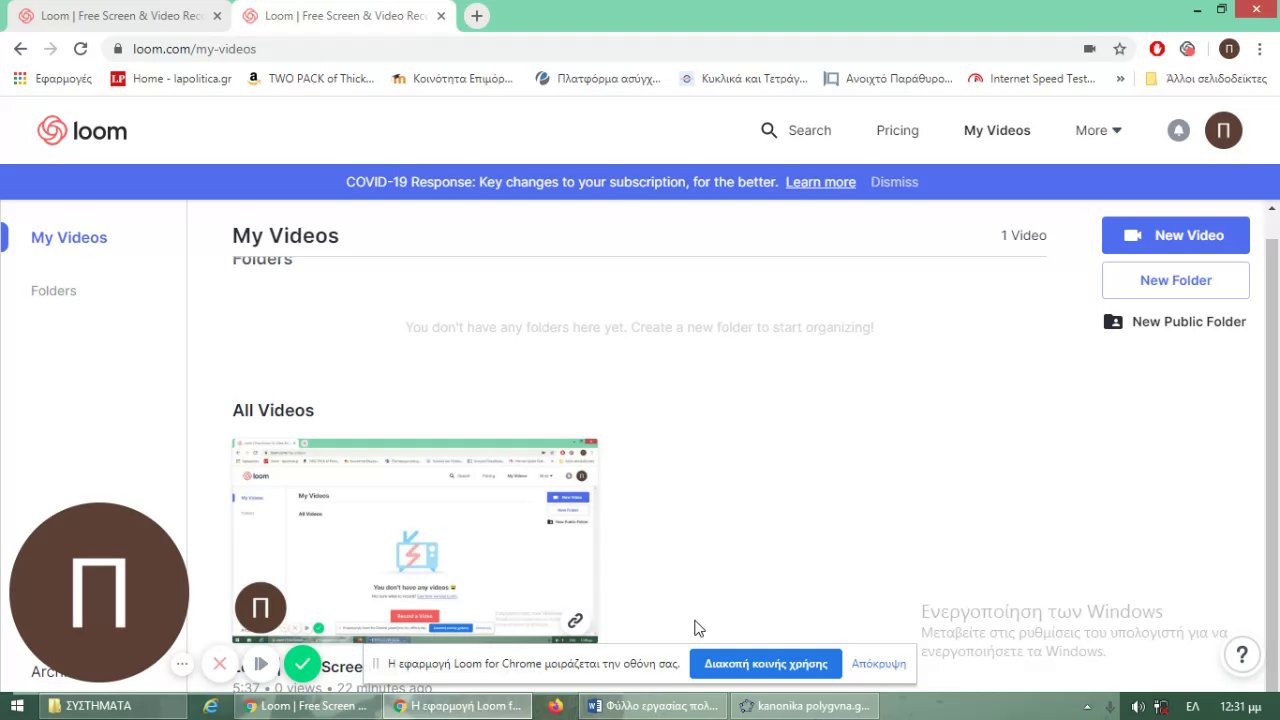Open a new browser tab
This screenshot has height=720, width=1280.
(477, 16)
